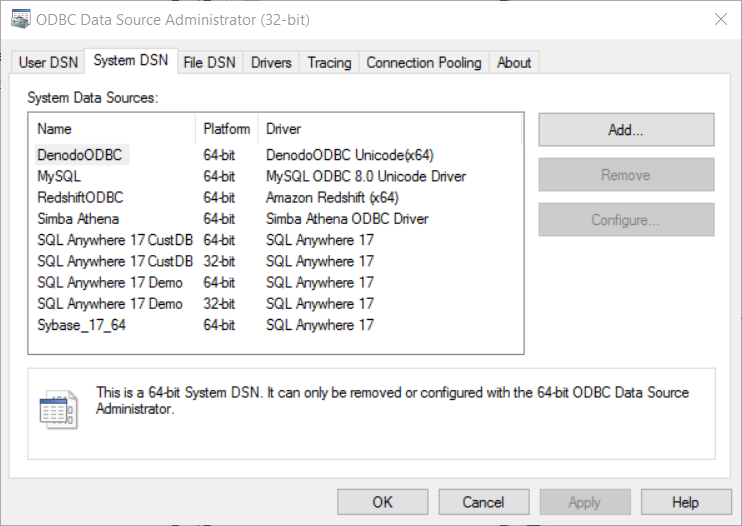Click the System Data Sources label
Screen dimensions: 742x526
pos(93,98)
